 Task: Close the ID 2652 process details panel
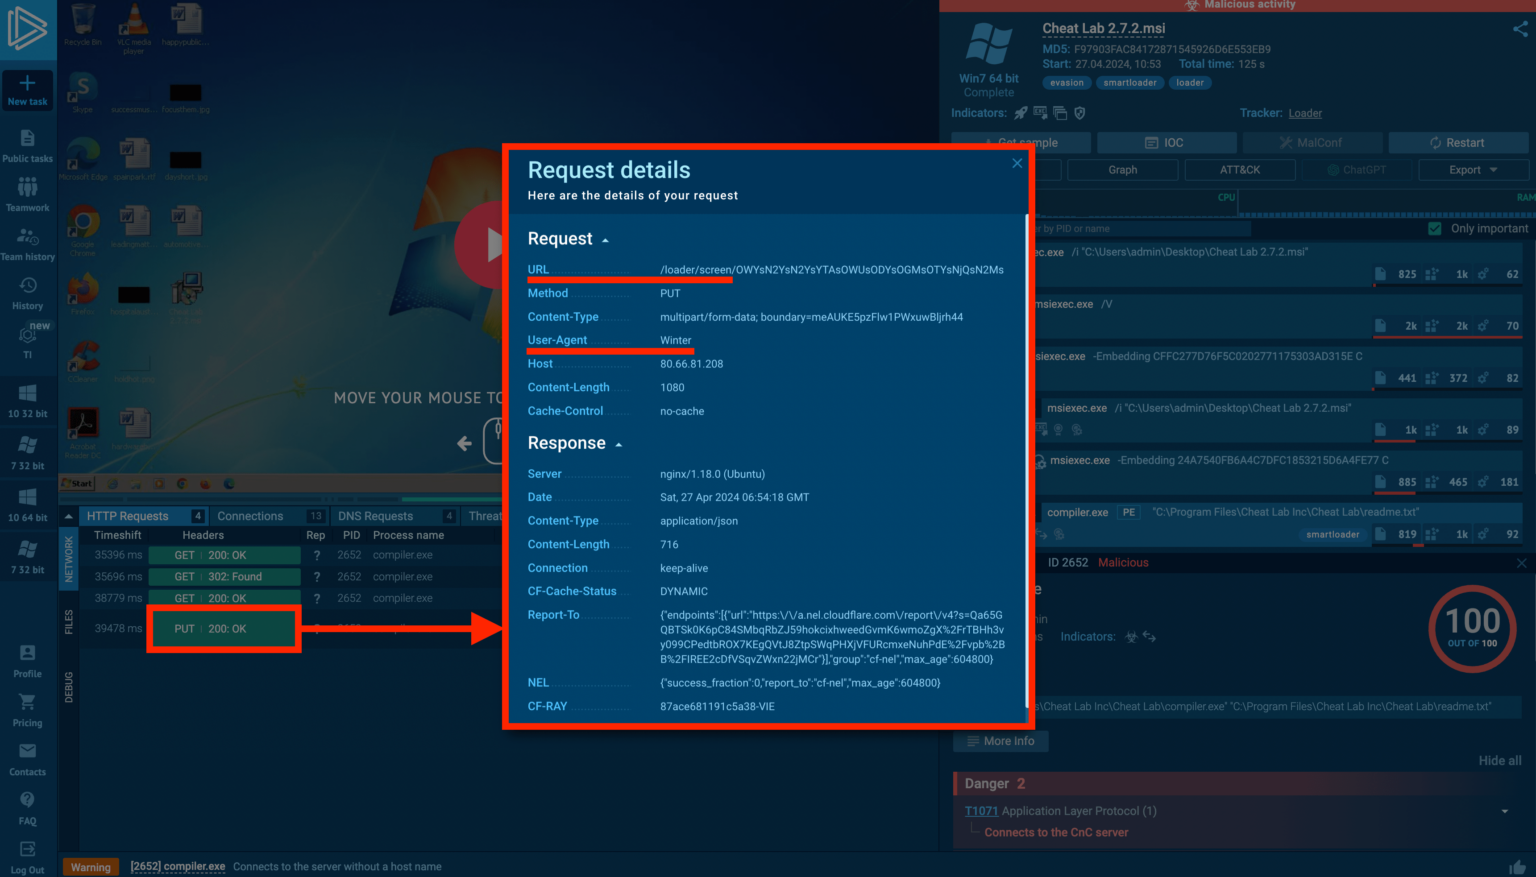1522,563
